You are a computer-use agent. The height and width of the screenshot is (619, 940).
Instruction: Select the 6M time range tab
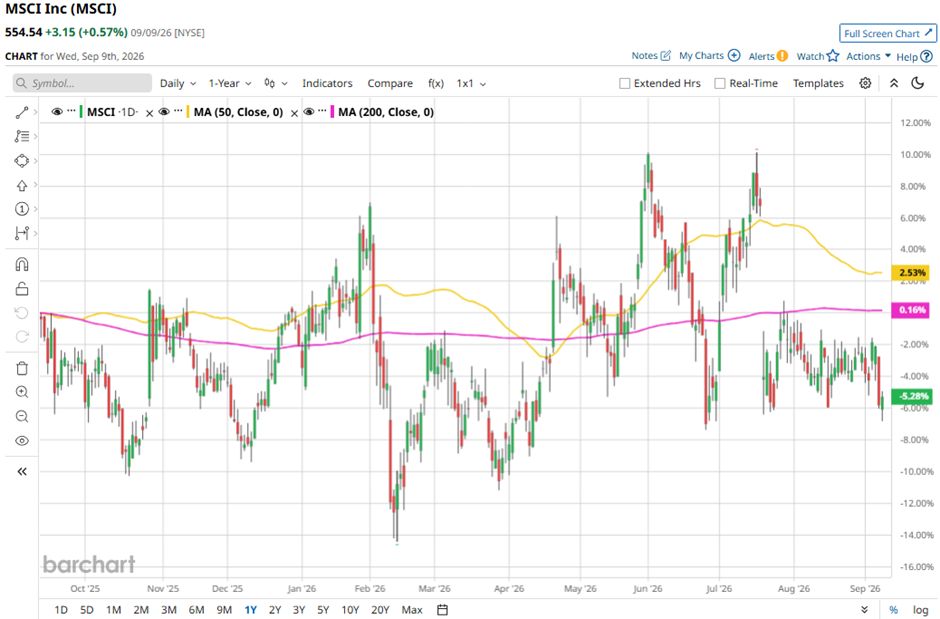click(x=196, y=609)
